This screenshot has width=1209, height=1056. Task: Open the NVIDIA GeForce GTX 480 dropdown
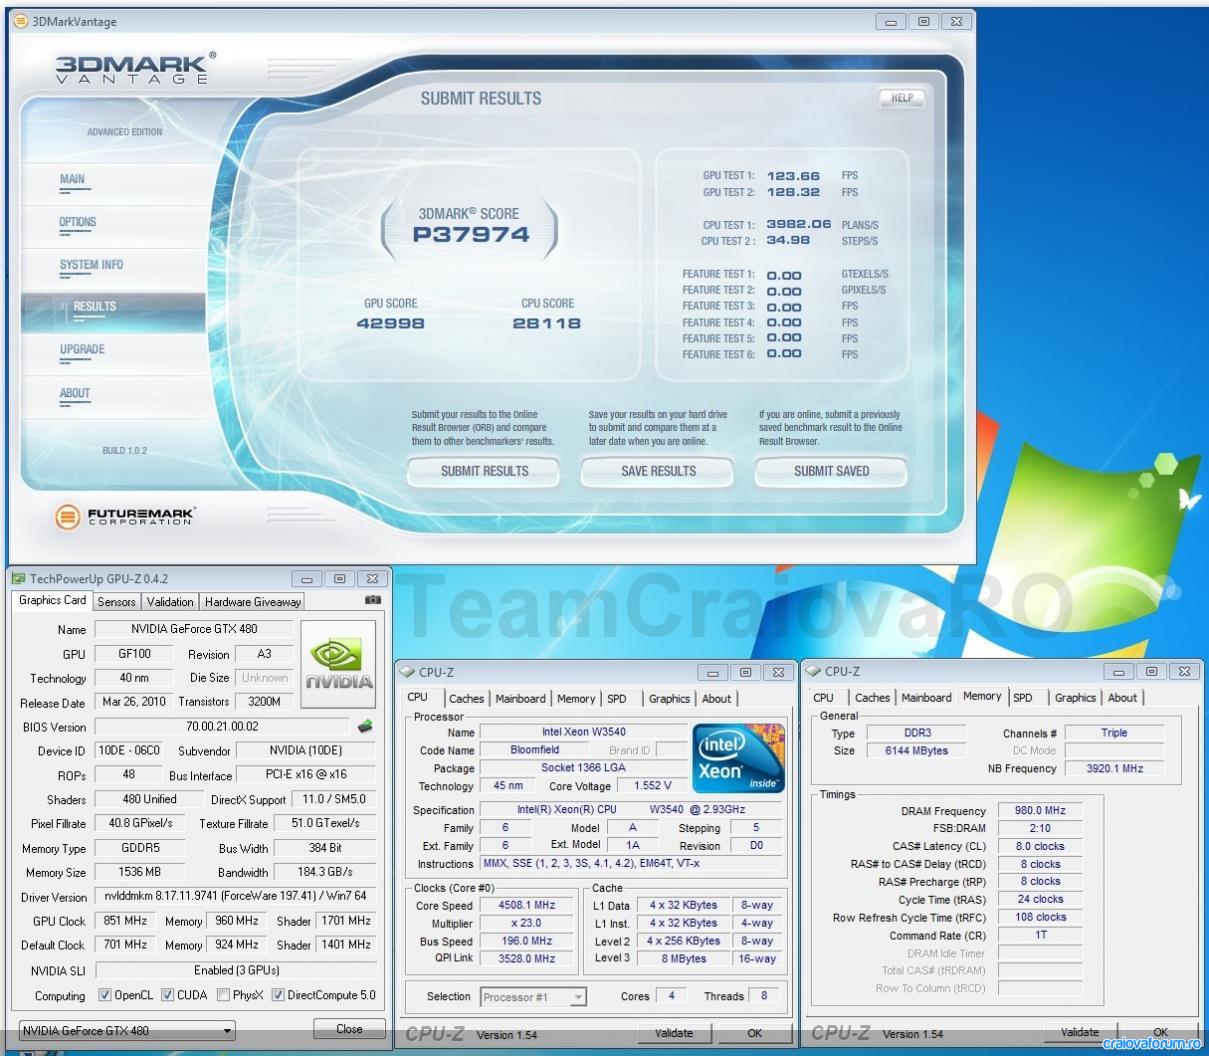(x=127, y=1030)
